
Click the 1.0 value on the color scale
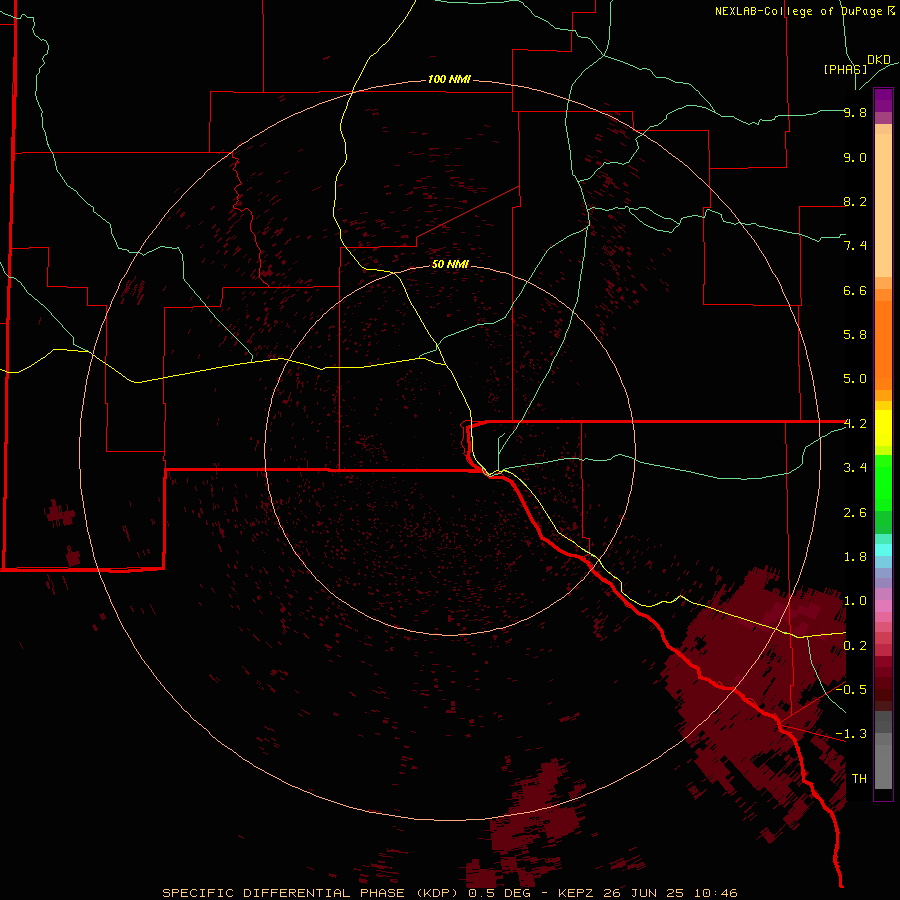click(x=855, y=601)
